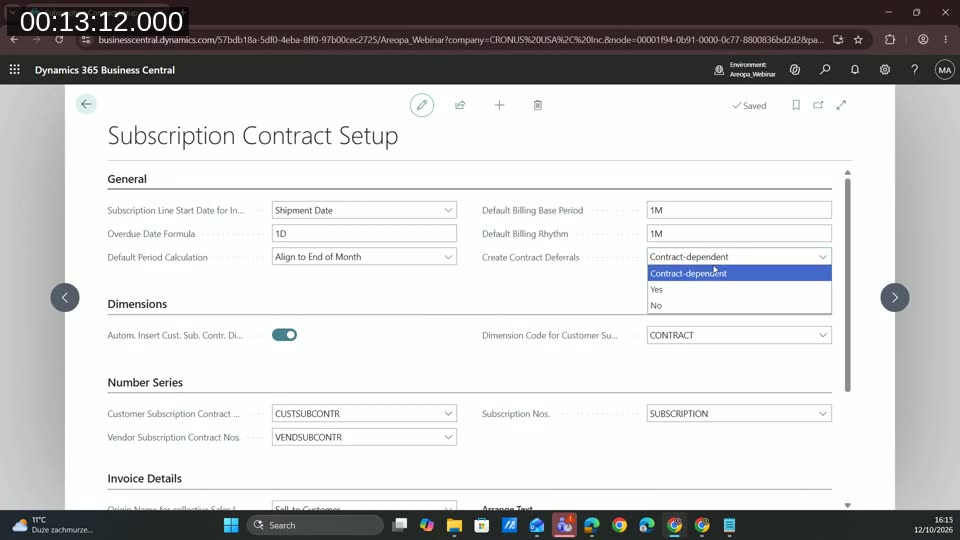Image resolution: width=960 pixels, height=540 pixels.
Task: Click the header search magnifier icon
Action: pos(825,70)
